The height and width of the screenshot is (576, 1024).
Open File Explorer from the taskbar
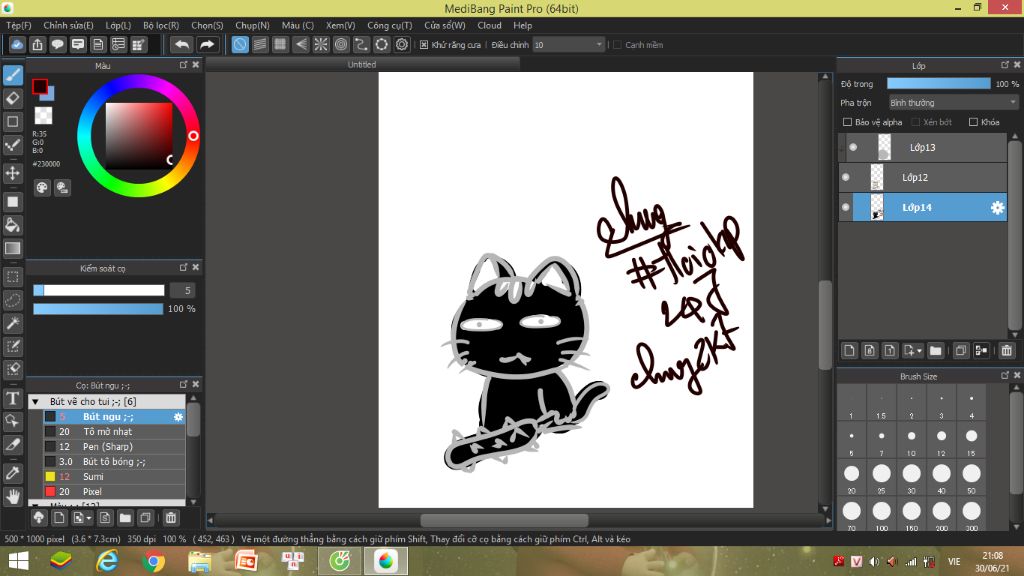click(200, 561)
